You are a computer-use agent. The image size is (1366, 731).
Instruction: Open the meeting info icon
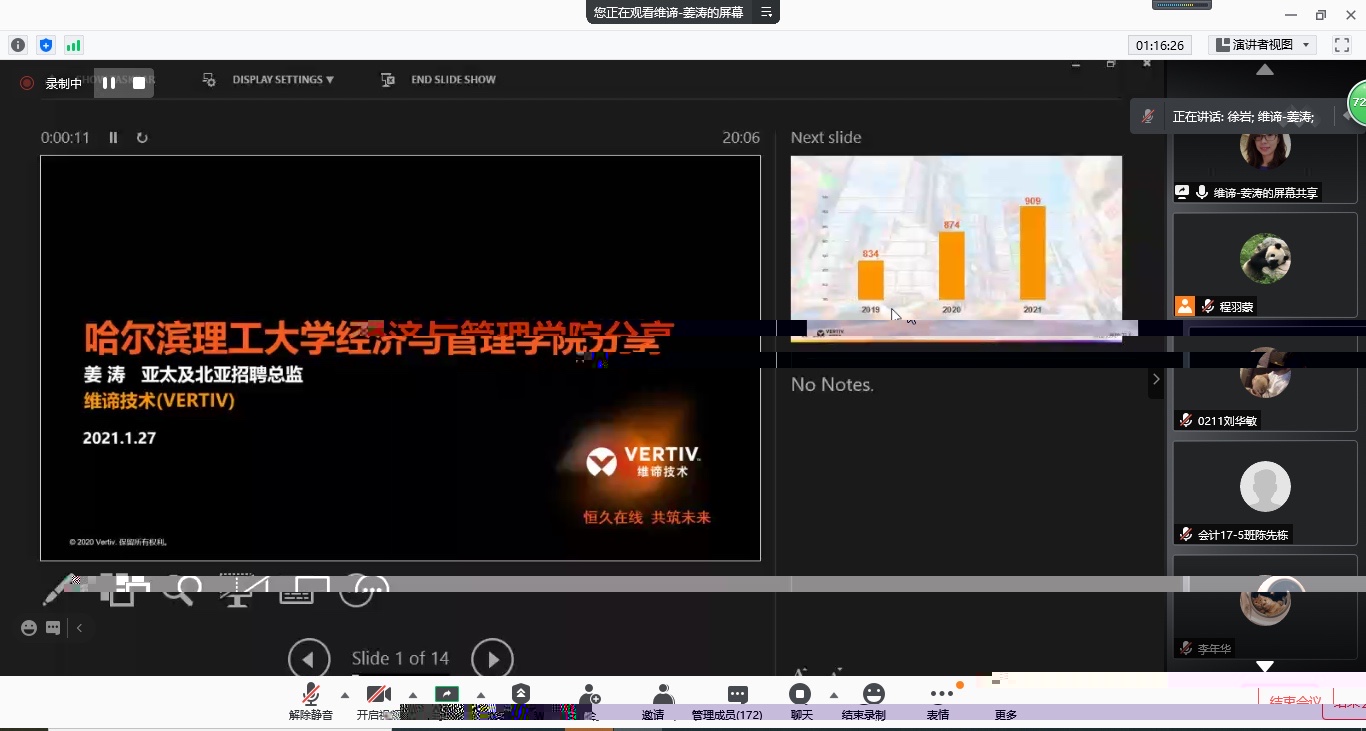pyautogui.click(x=18, y=45)
